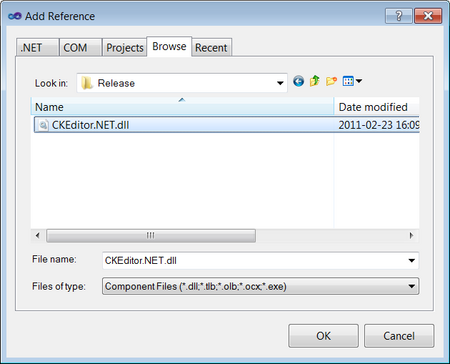This screenshot has height=364, width=450.
Task: Click the horizontal scrollbar thumb
Action: tap(151, 236)
